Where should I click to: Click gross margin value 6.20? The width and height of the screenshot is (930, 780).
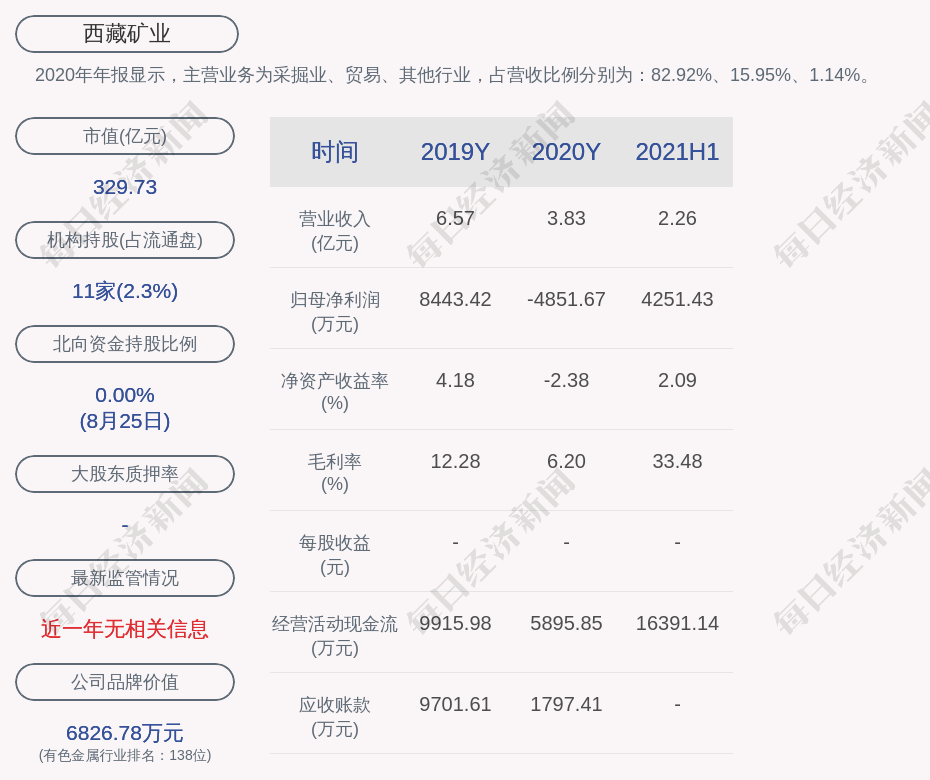point(566,461)
